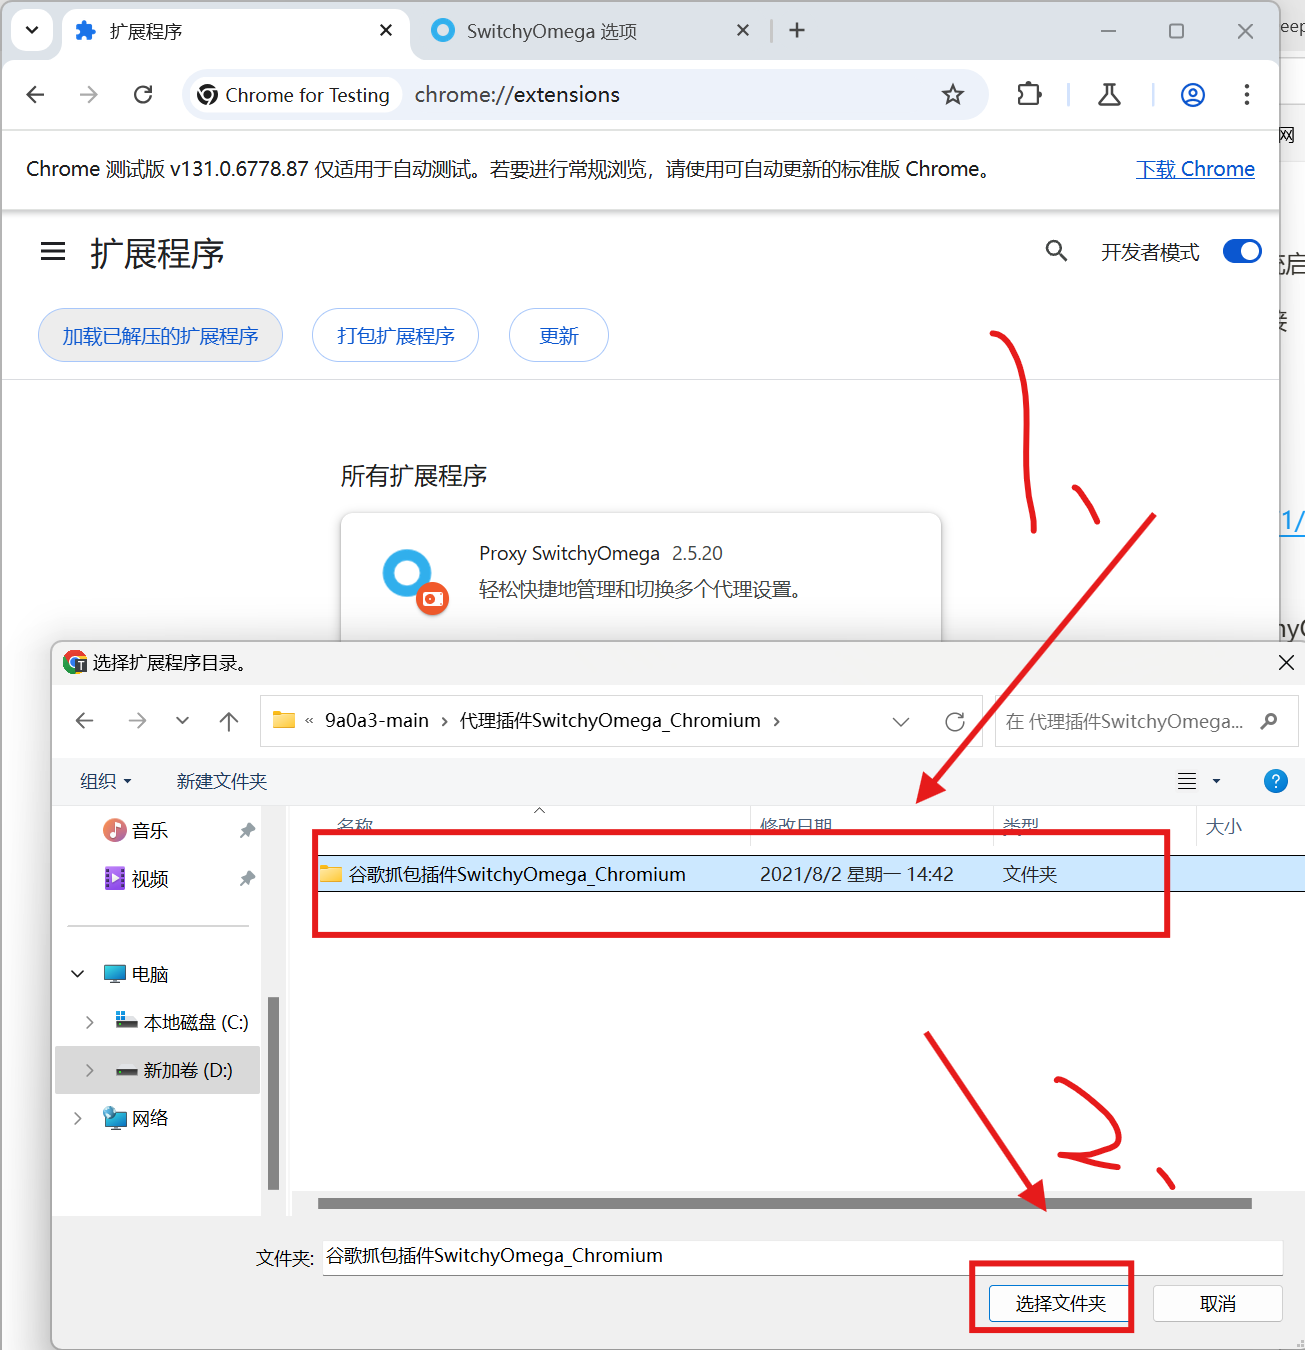This screenshot has width=1305, height=1350.
Task: Open Chrome Labs flask icon
Action: [1109, 95]
